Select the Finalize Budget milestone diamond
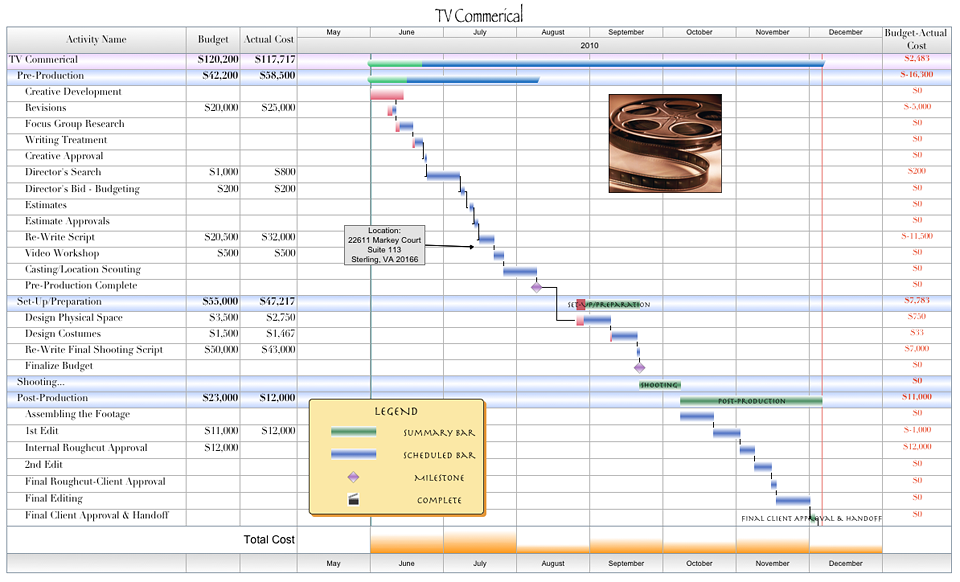The image size is (960, 582). coord(640,367)
